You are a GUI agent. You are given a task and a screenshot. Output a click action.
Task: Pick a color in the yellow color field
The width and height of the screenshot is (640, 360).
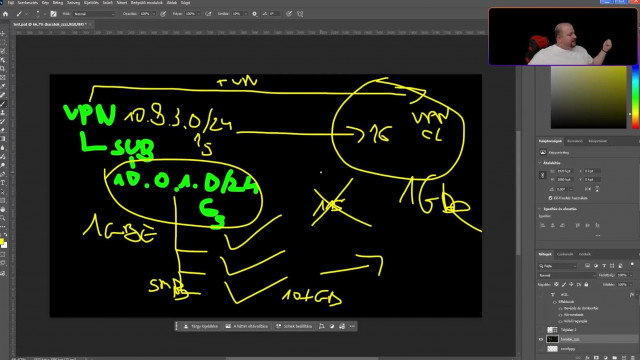click(x=588, y=98)
